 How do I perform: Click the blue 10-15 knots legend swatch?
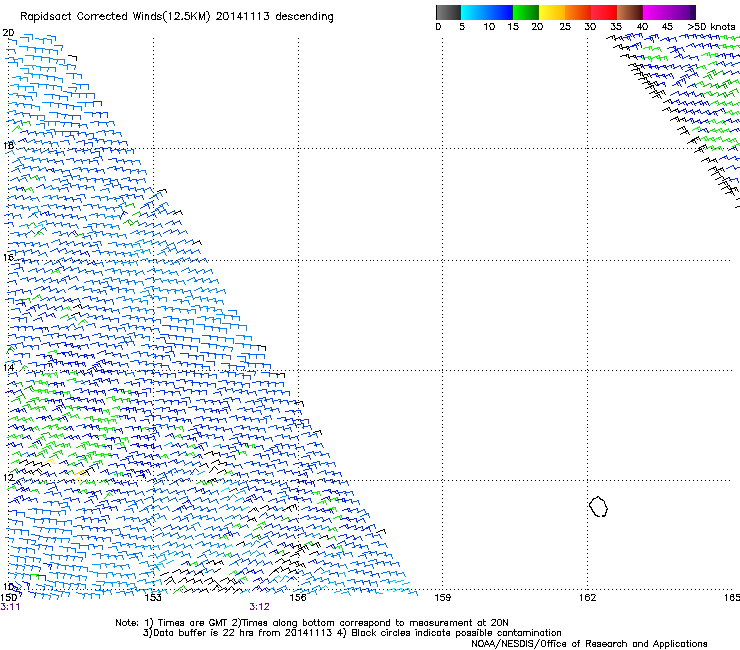click(500, 12)
